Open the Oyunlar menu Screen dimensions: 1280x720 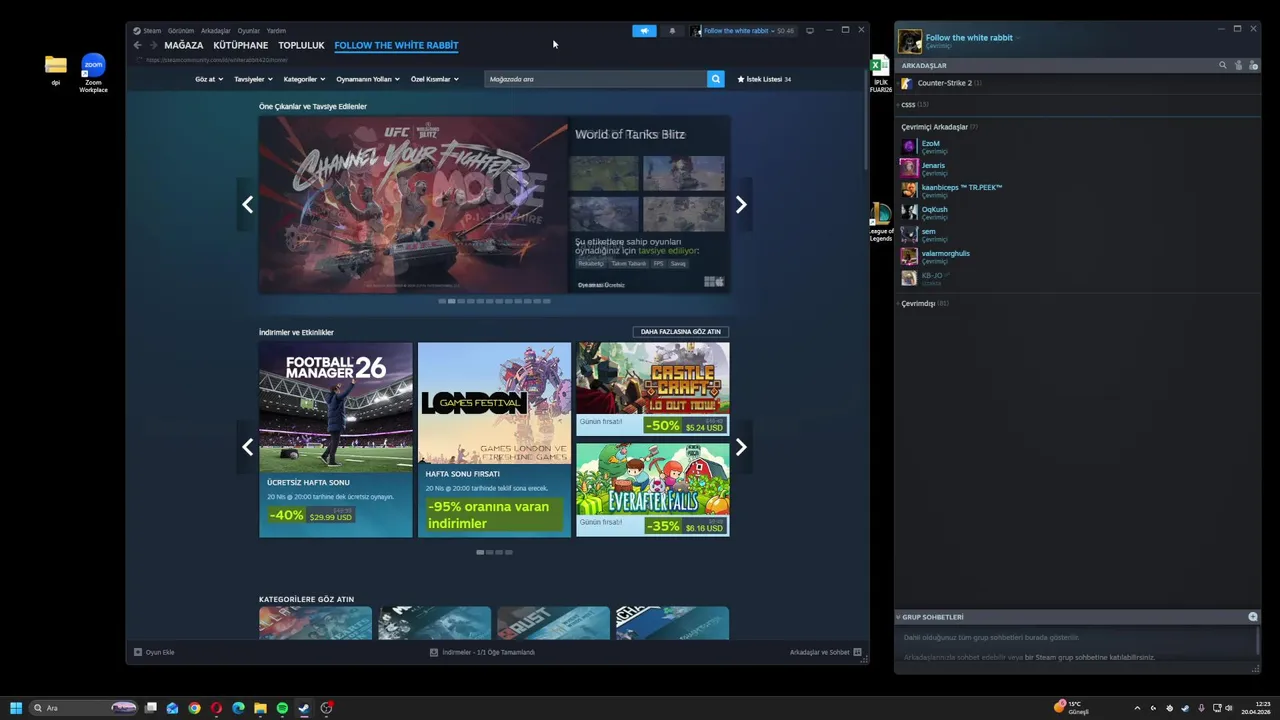coord(248,31)
